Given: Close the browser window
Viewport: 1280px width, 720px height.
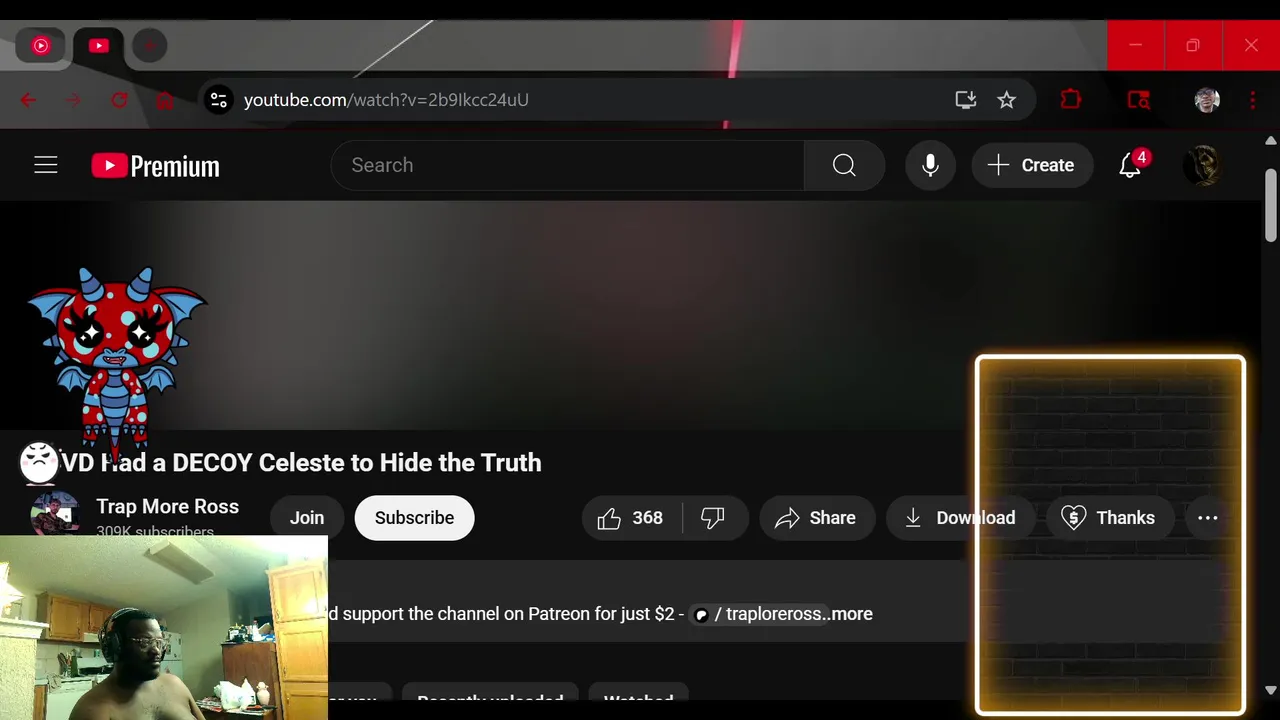Looking at the screenshot, I should (x=1251, y=45).
